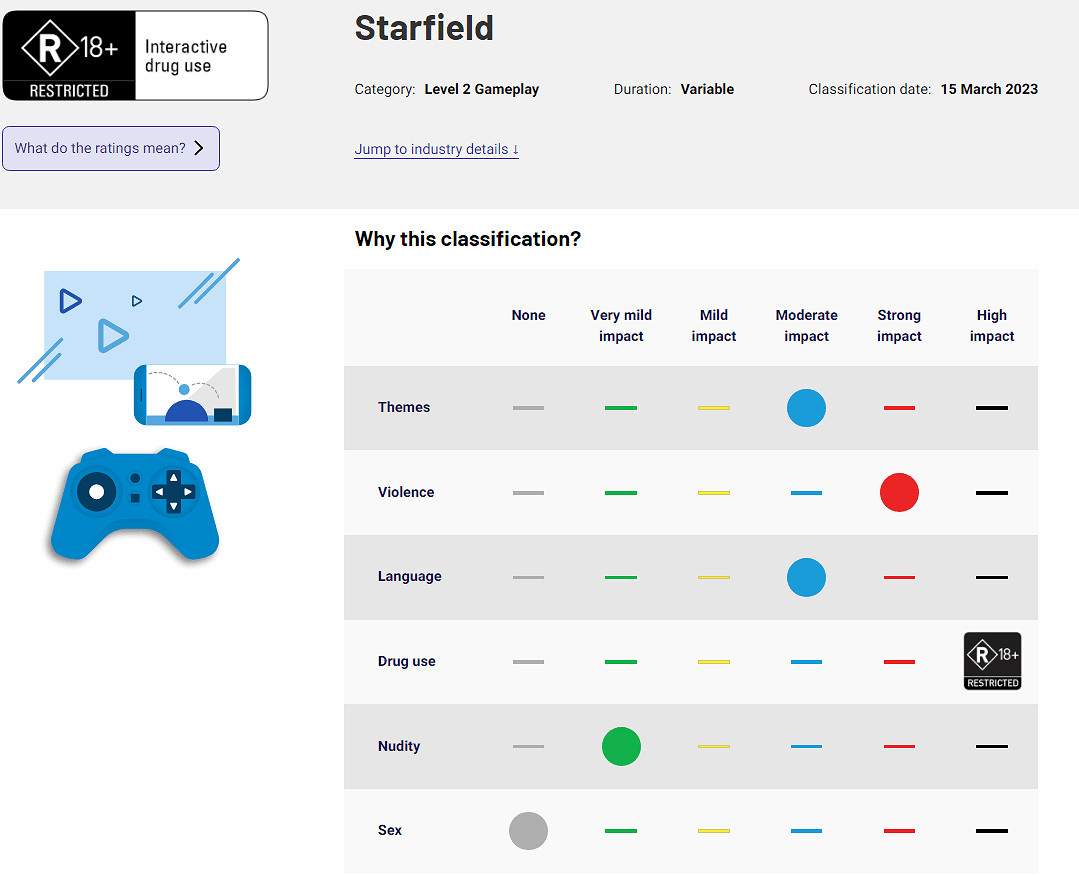Viewport: 1079px width, 876px height.
Task: Click the "Why this classification?" heading
Action: pos(468,239)
